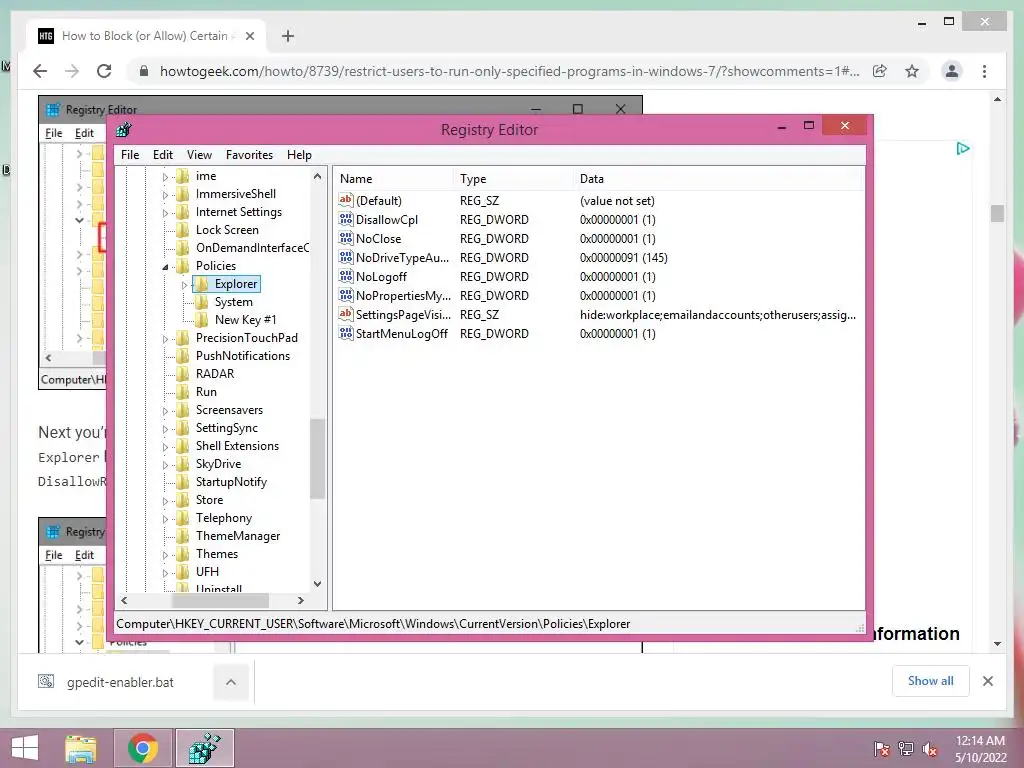1024x768 pixels.
Task: Click the NoPropertiesMy... value icon
Action: pyautogui.click(x=346, y=295)
